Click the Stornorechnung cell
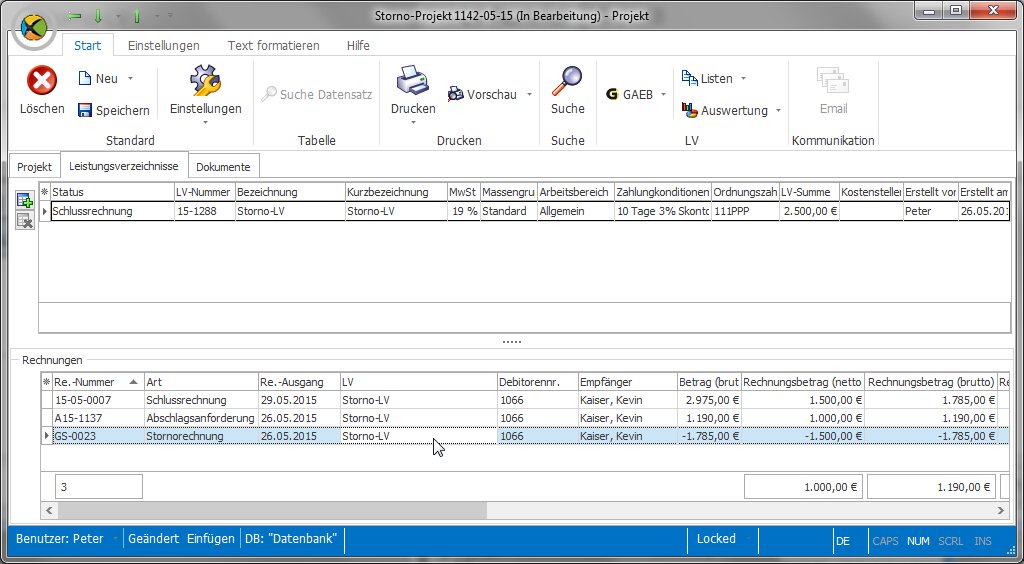Image resolution: width=1024 pixels, height=564 pixels. [201, 436]
